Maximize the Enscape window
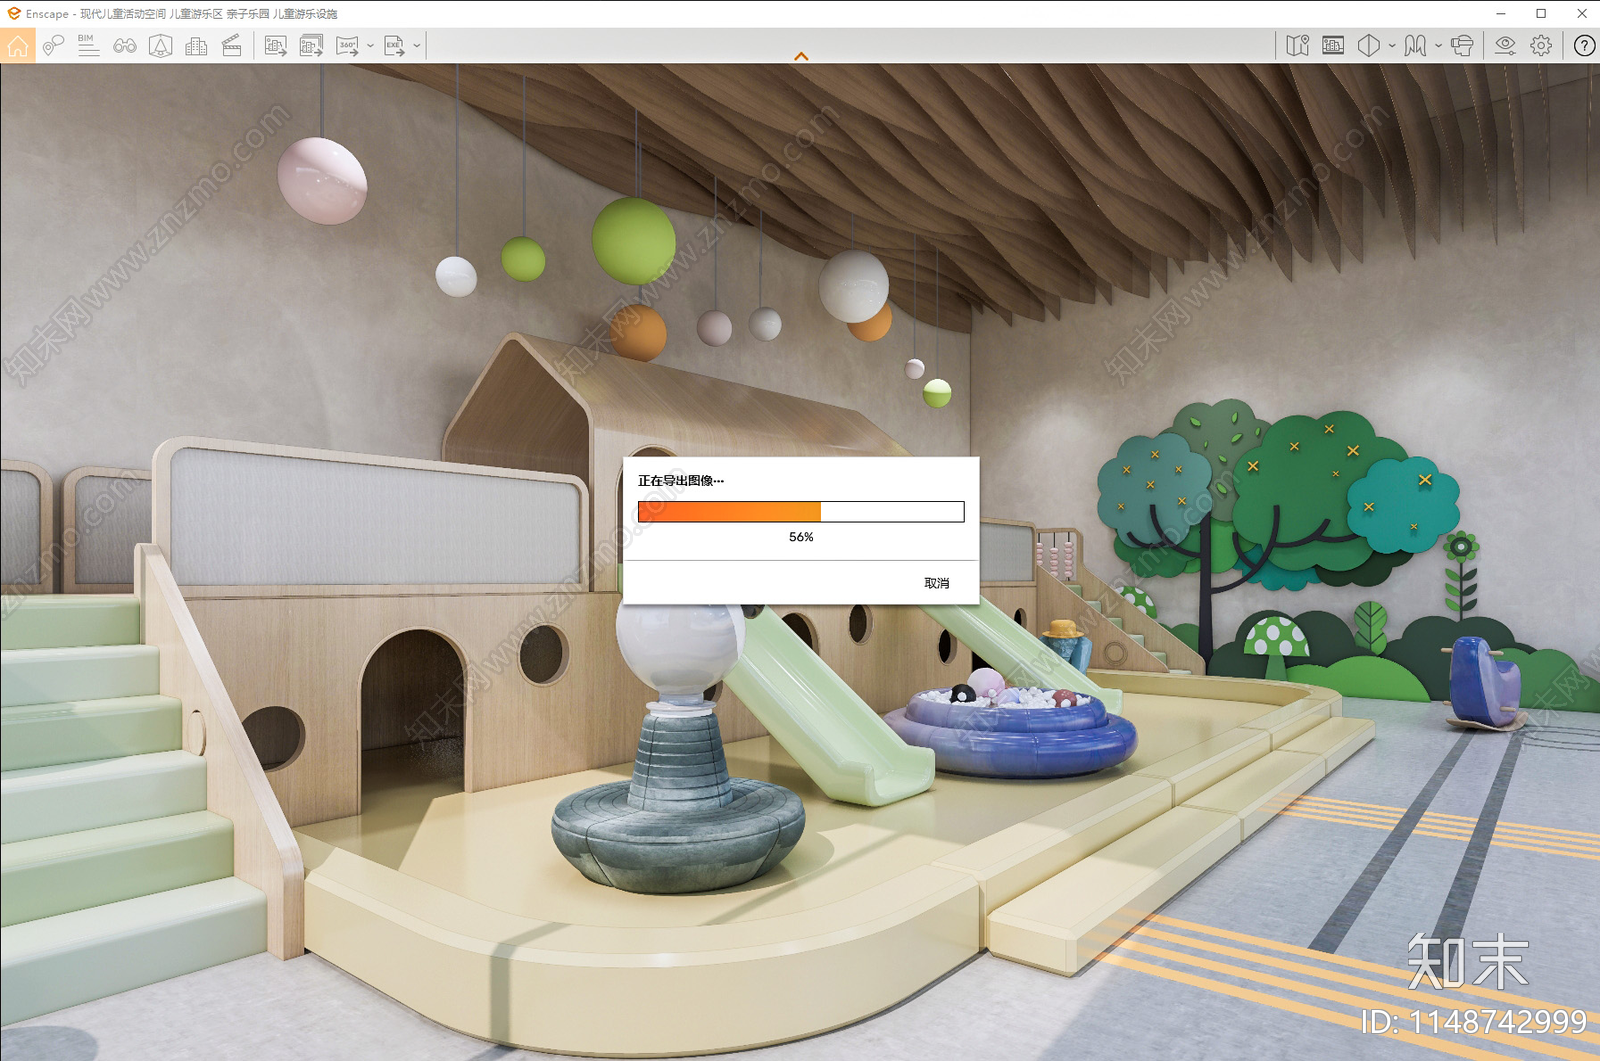 coord(1541,14)
